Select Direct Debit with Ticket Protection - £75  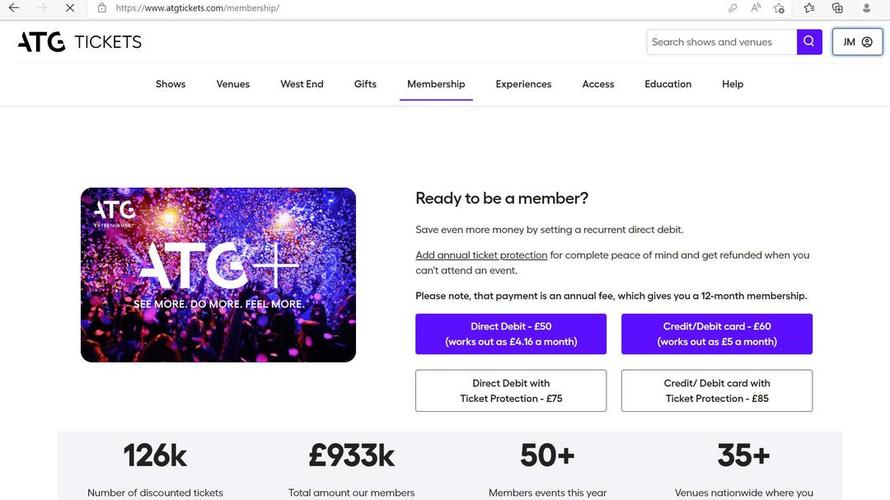pyautogui.click(x=511, y=391)
